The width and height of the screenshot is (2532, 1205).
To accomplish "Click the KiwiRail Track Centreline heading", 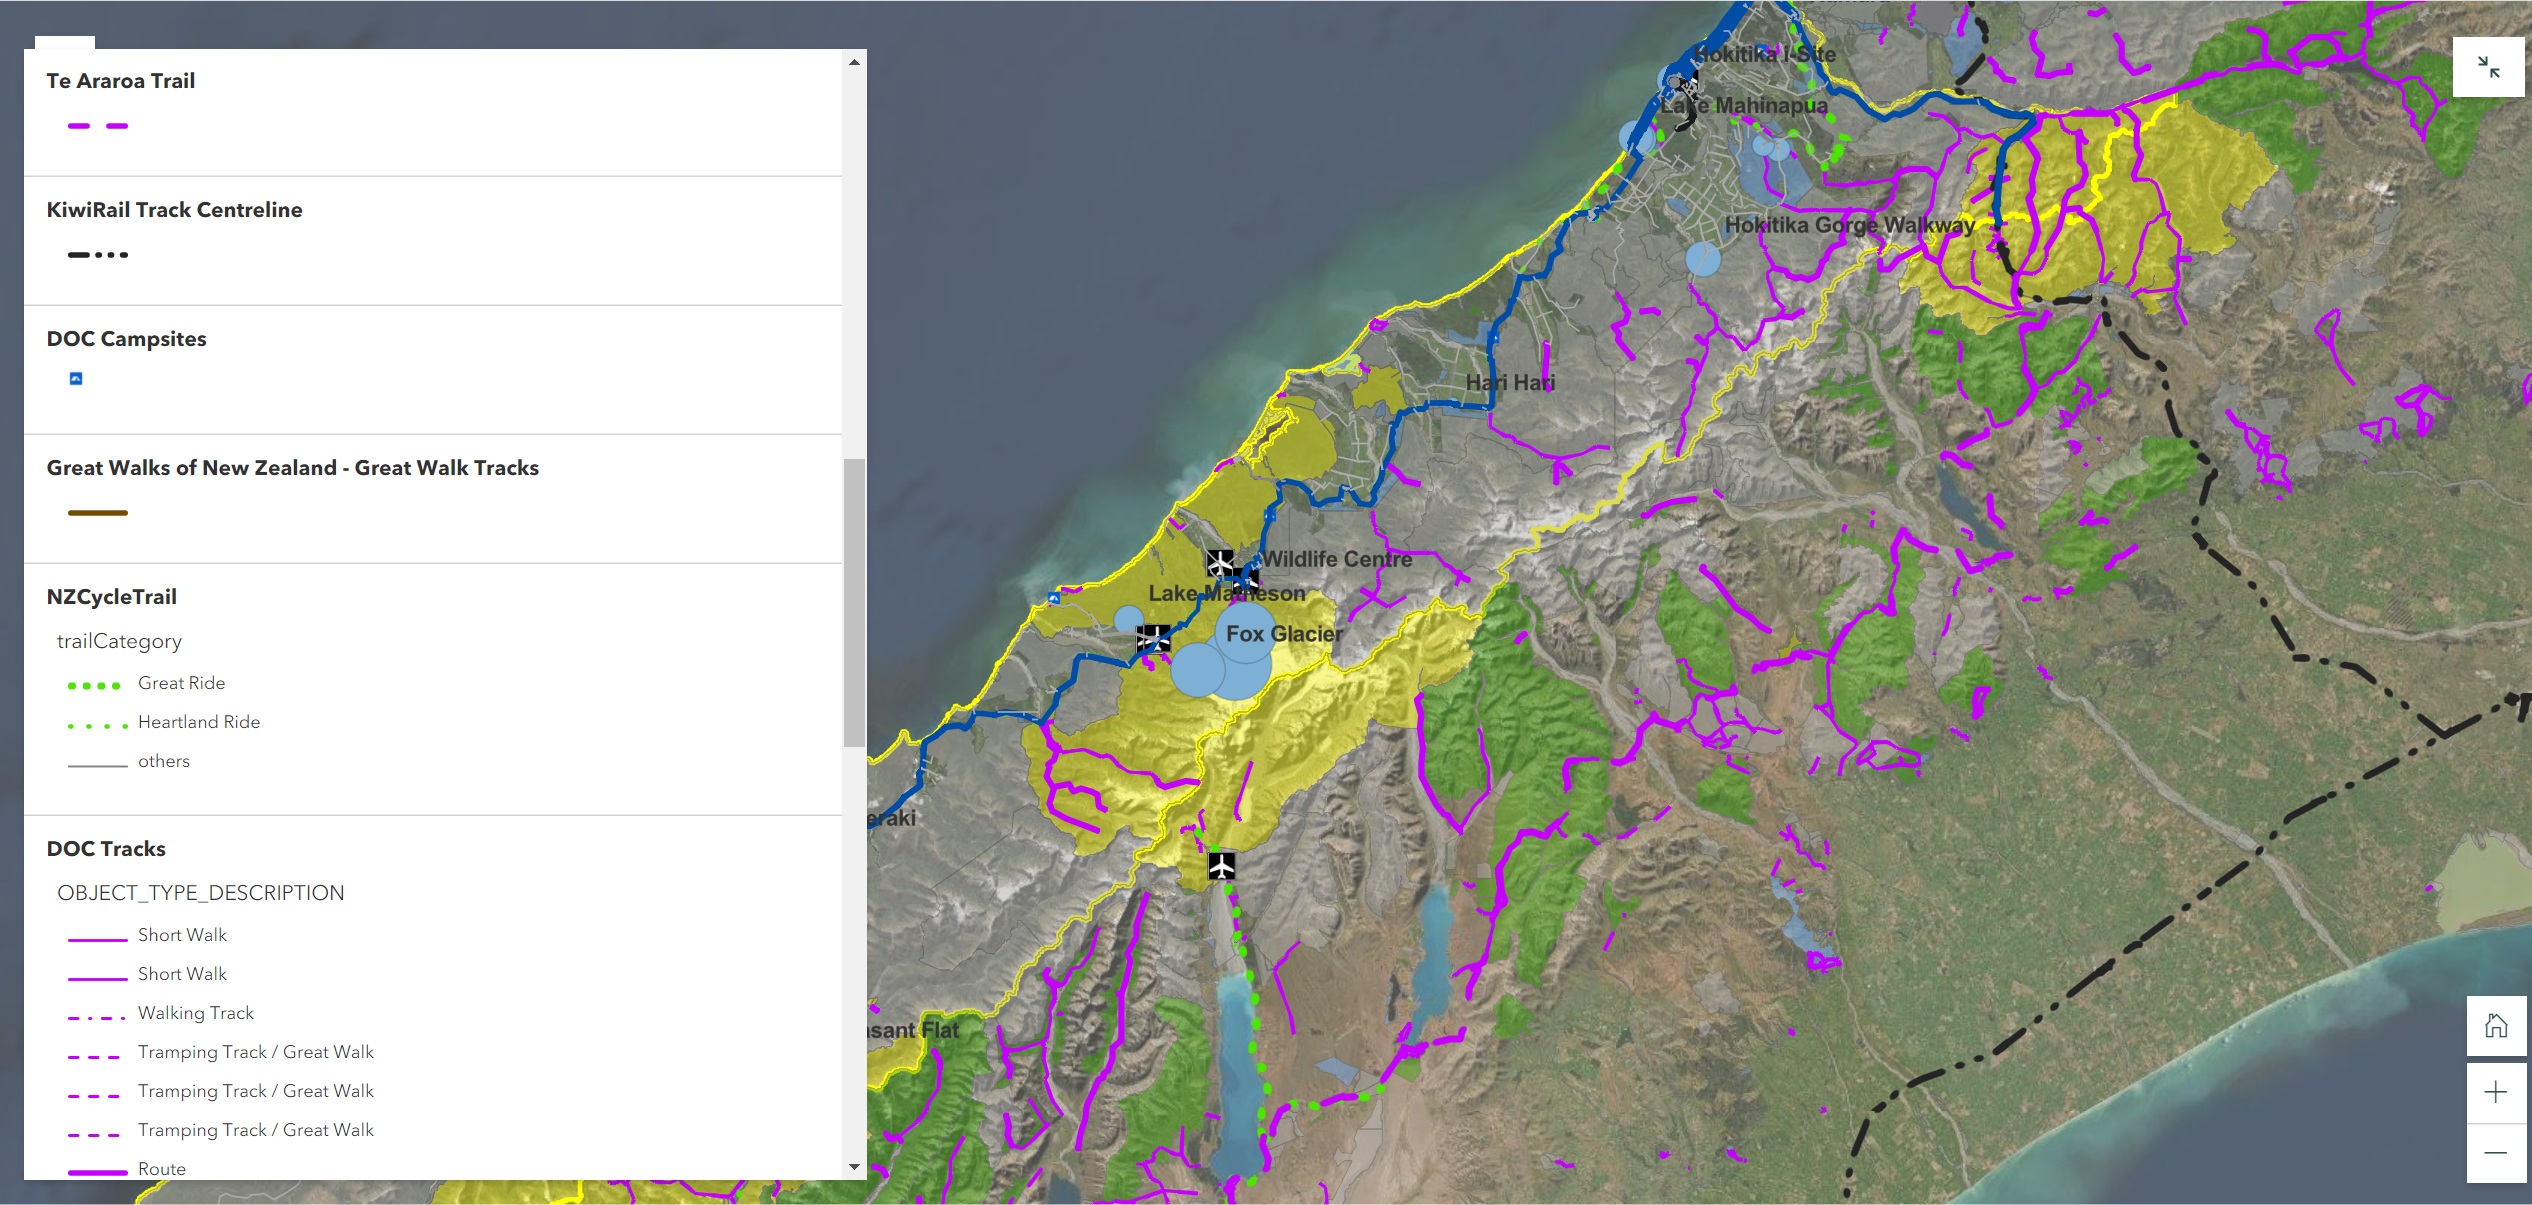I will tap(174, 210).
